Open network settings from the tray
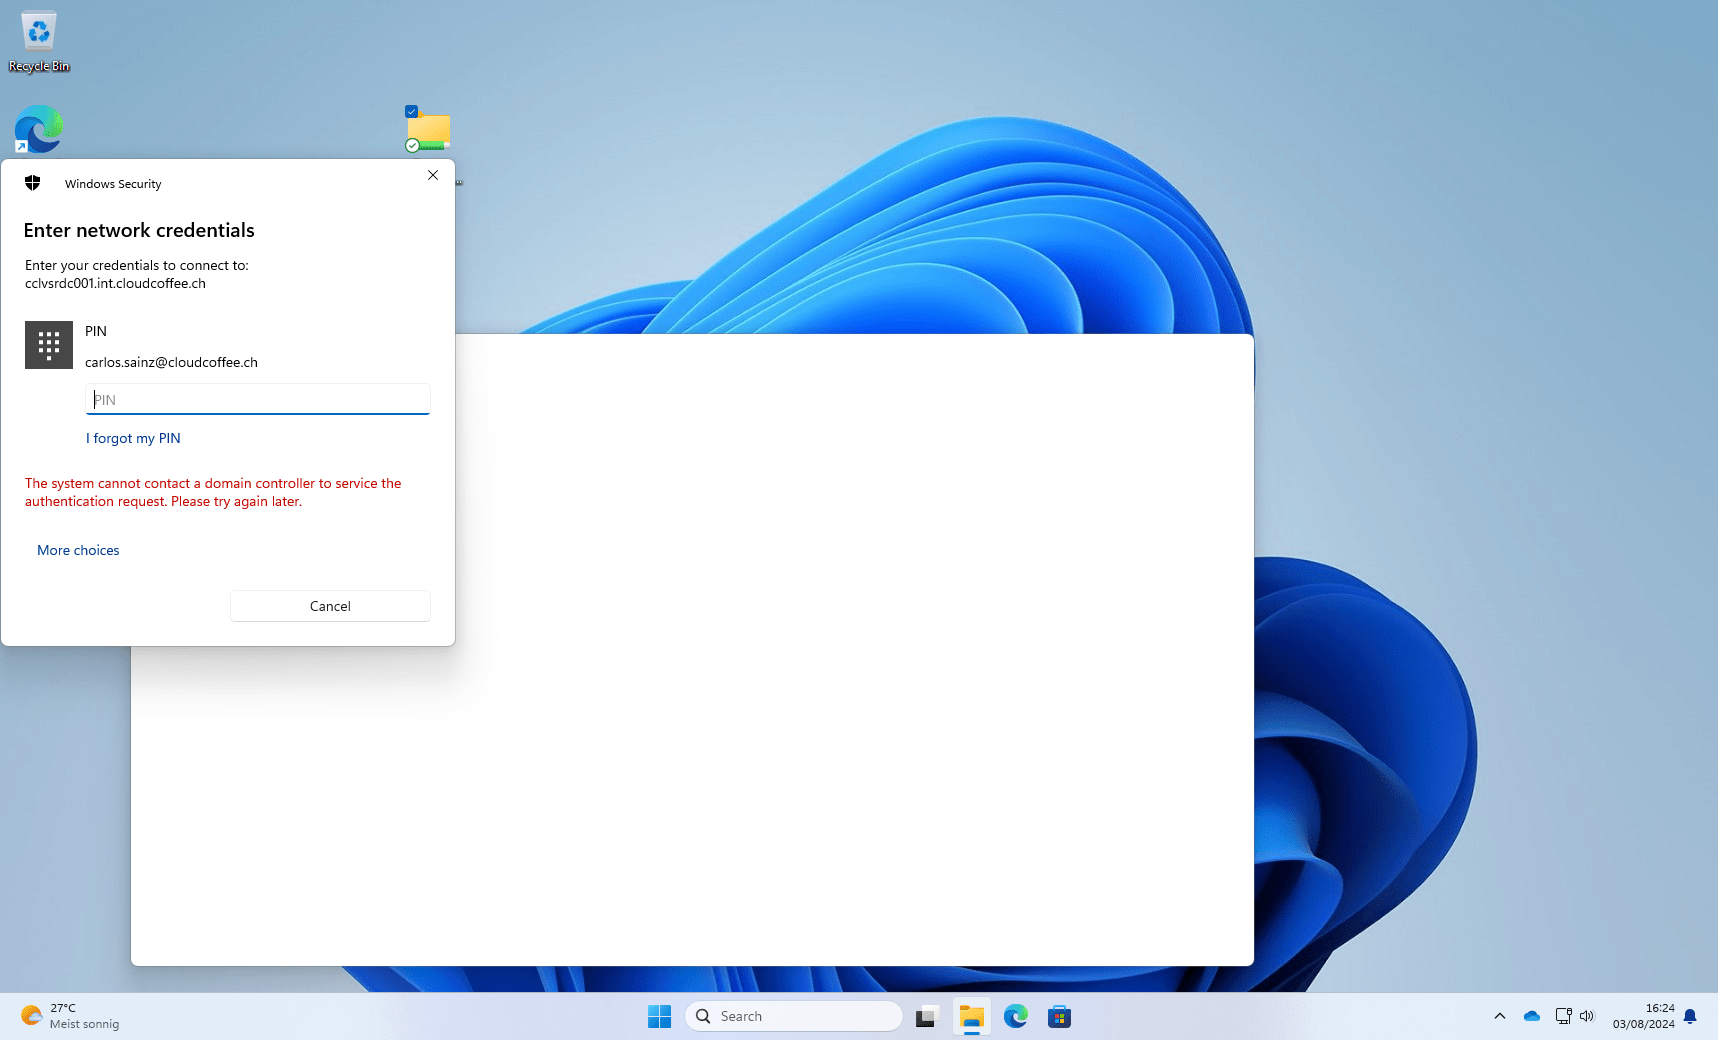Image resolution: width=1718 pixels, height=1040 pixels. click(1563, 1015)
